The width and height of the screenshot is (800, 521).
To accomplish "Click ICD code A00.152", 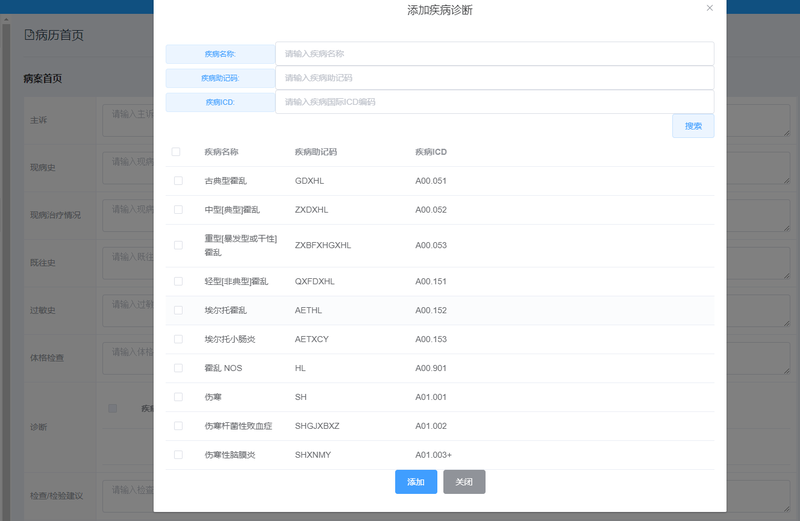I will point(431,310).
